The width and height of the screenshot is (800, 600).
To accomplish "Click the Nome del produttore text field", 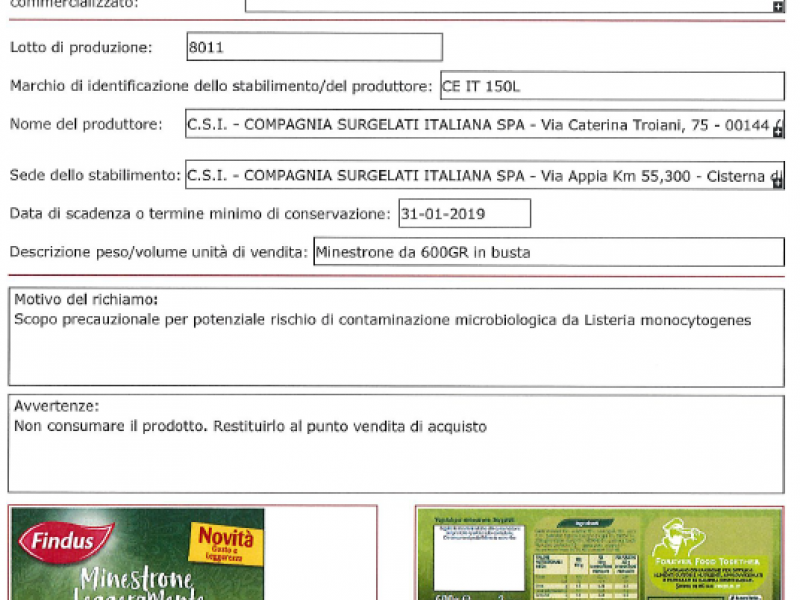I will click(x=485, y=124).
